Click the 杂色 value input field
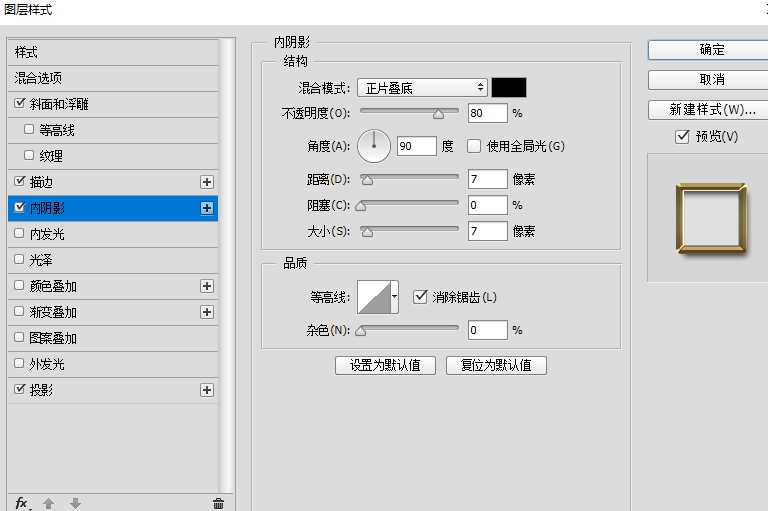Image resolution: width=768 pixels, height=511 pixels. click(x=487, y=330)
